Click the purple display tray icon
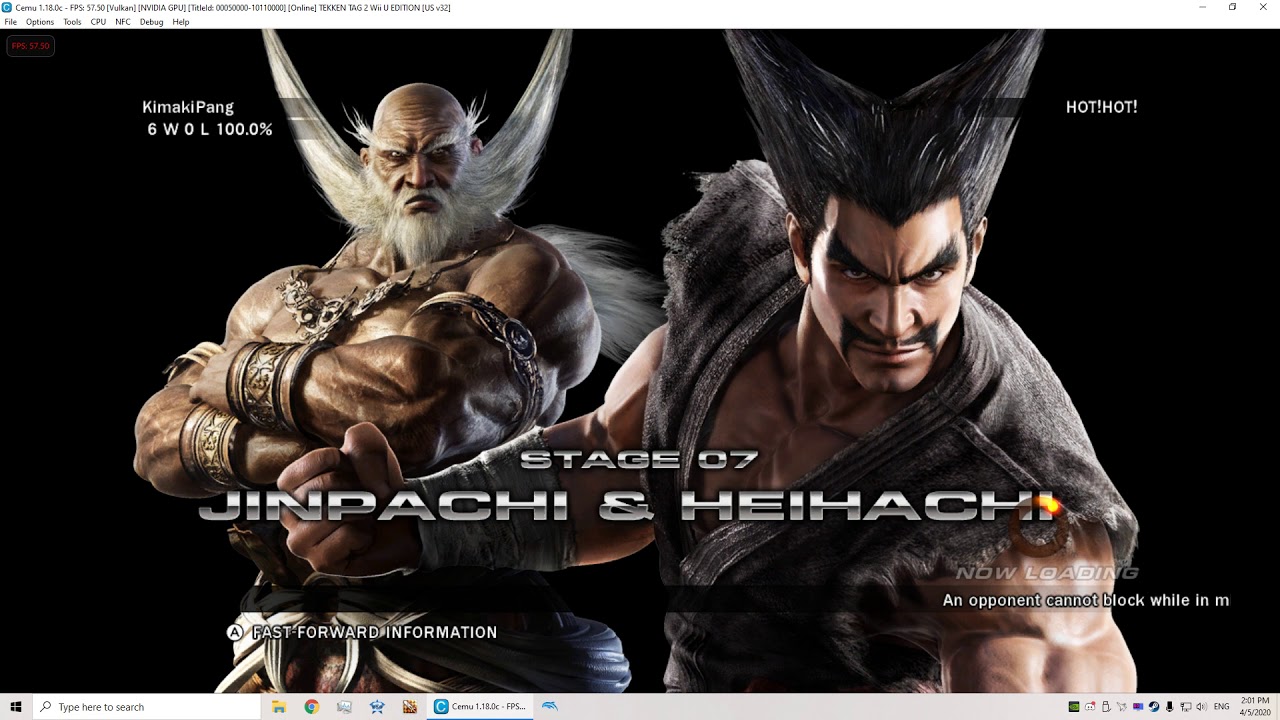The width and height of the screenshot is (1280, 720). (x=1138, y=707)
